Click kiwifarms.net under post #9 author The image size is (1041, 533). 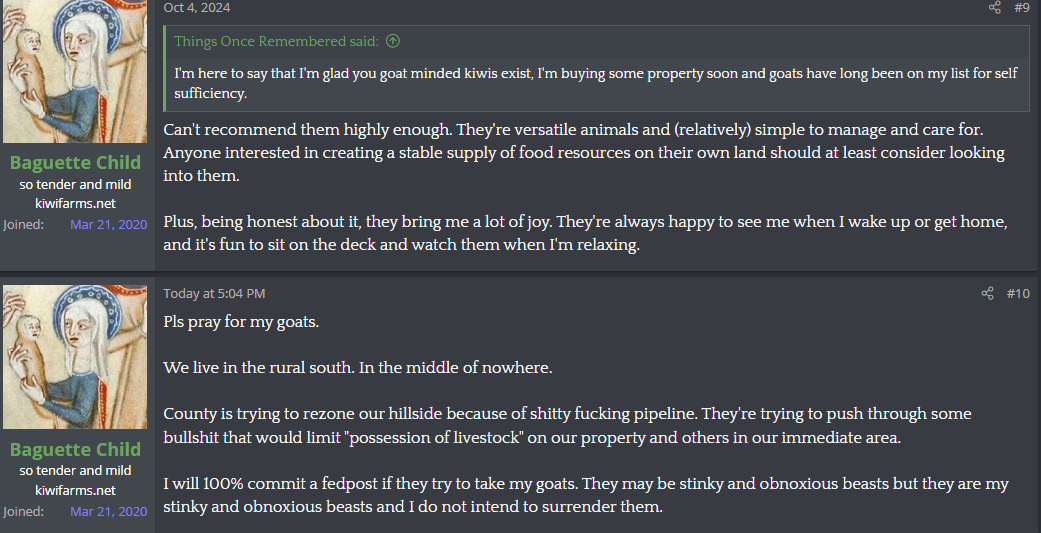(75, 203)
